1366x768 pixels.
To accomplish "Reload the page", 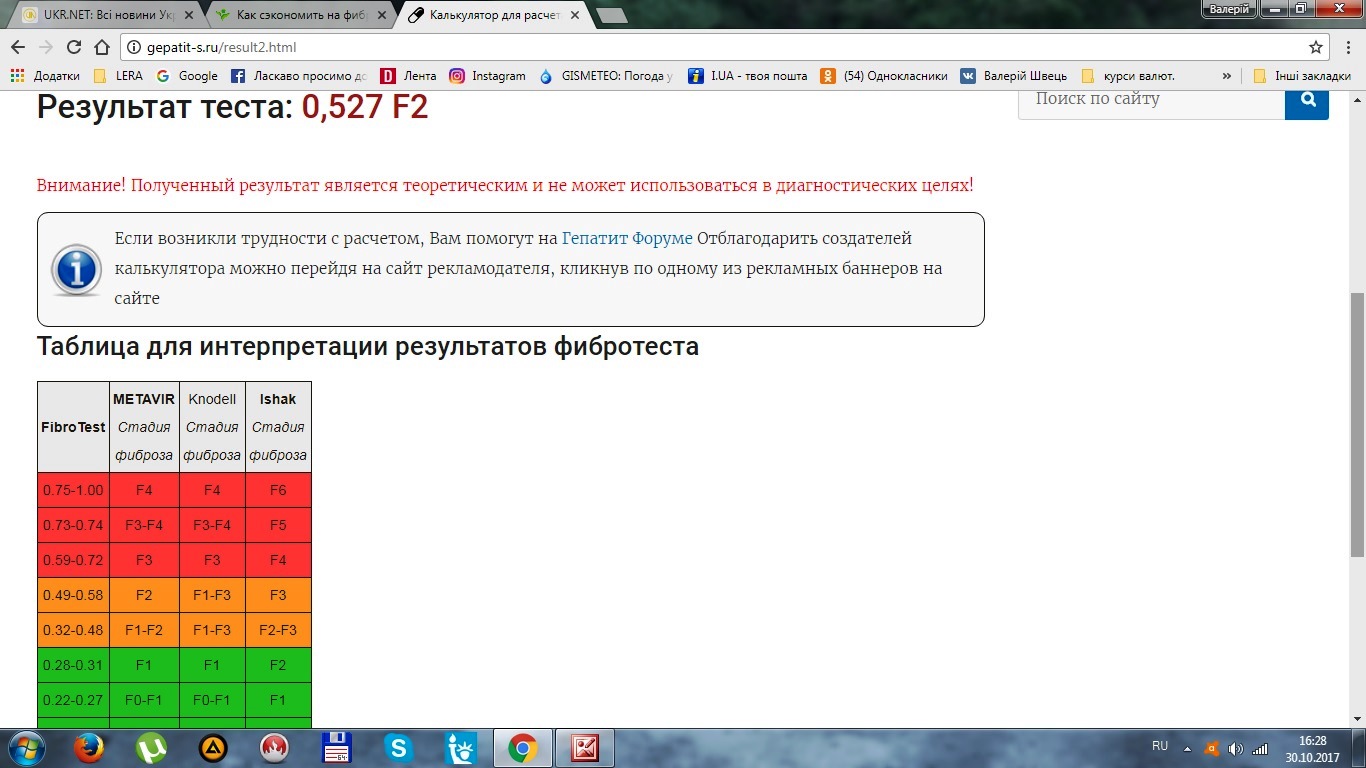I will (74, 47).
